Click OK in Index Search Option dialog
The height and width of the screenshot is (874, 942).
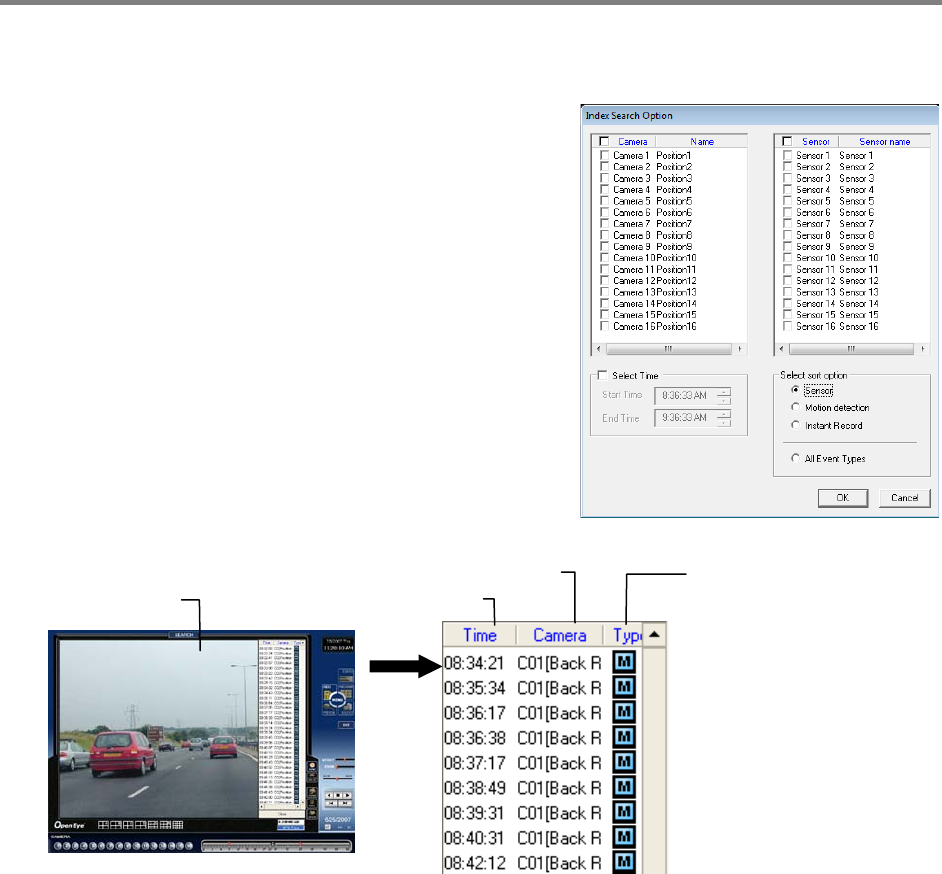tap(844, 497)
